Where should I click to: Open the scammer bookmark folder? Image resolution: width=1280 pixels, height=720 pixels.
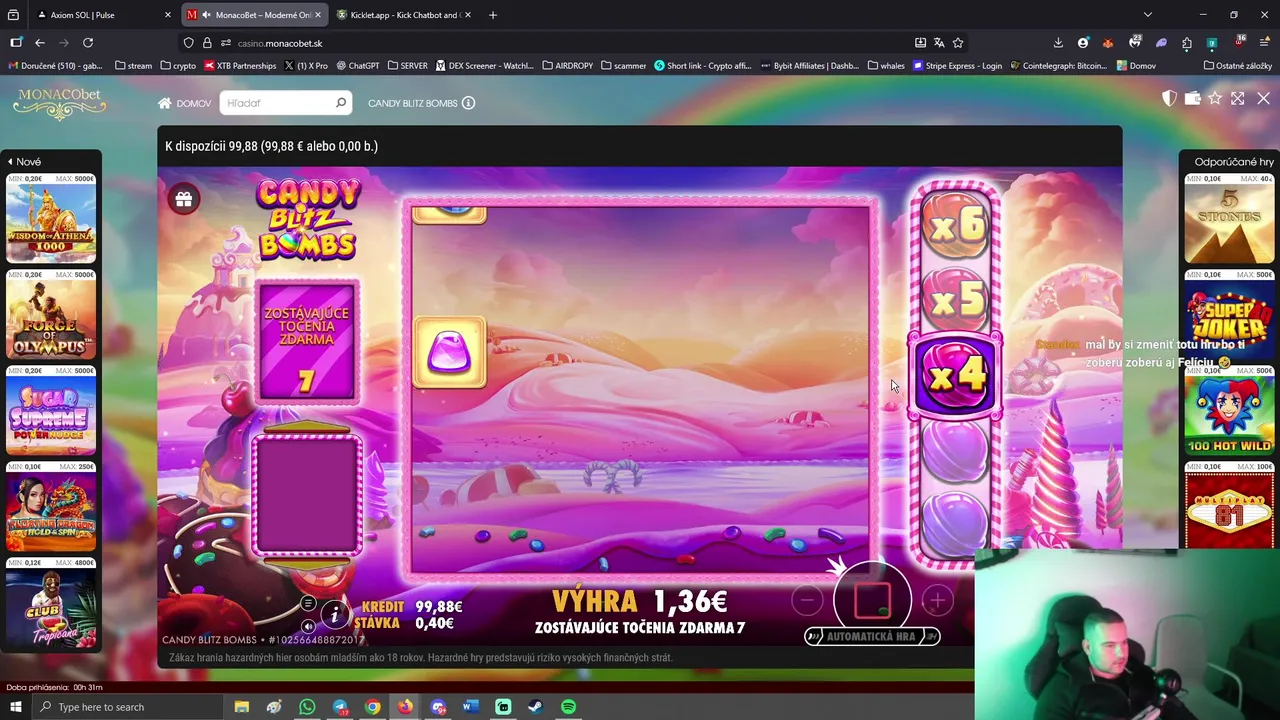(x=623, y=66)
